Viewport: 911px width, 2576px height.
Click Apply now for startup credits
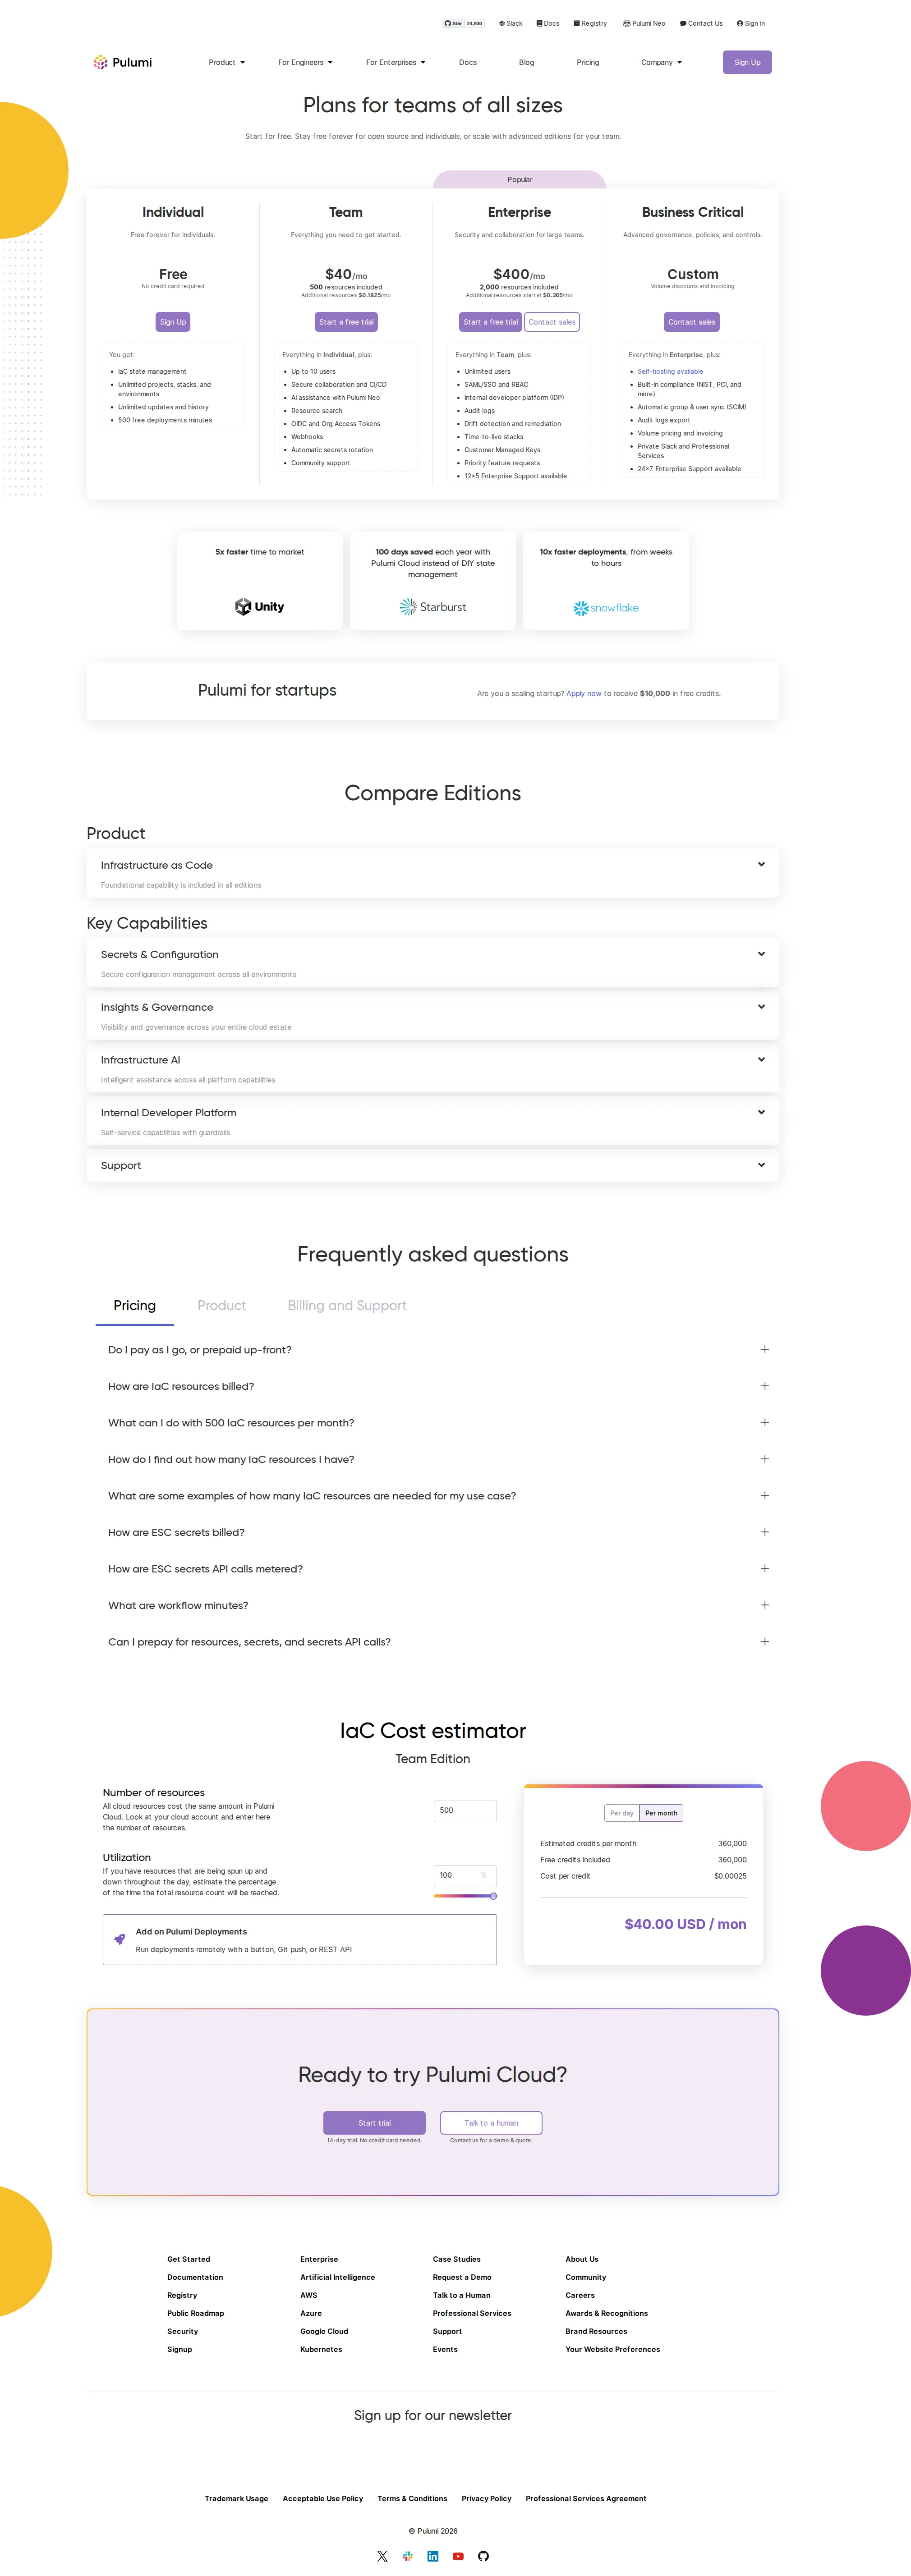pyautogui.click(x=584, y=693)
